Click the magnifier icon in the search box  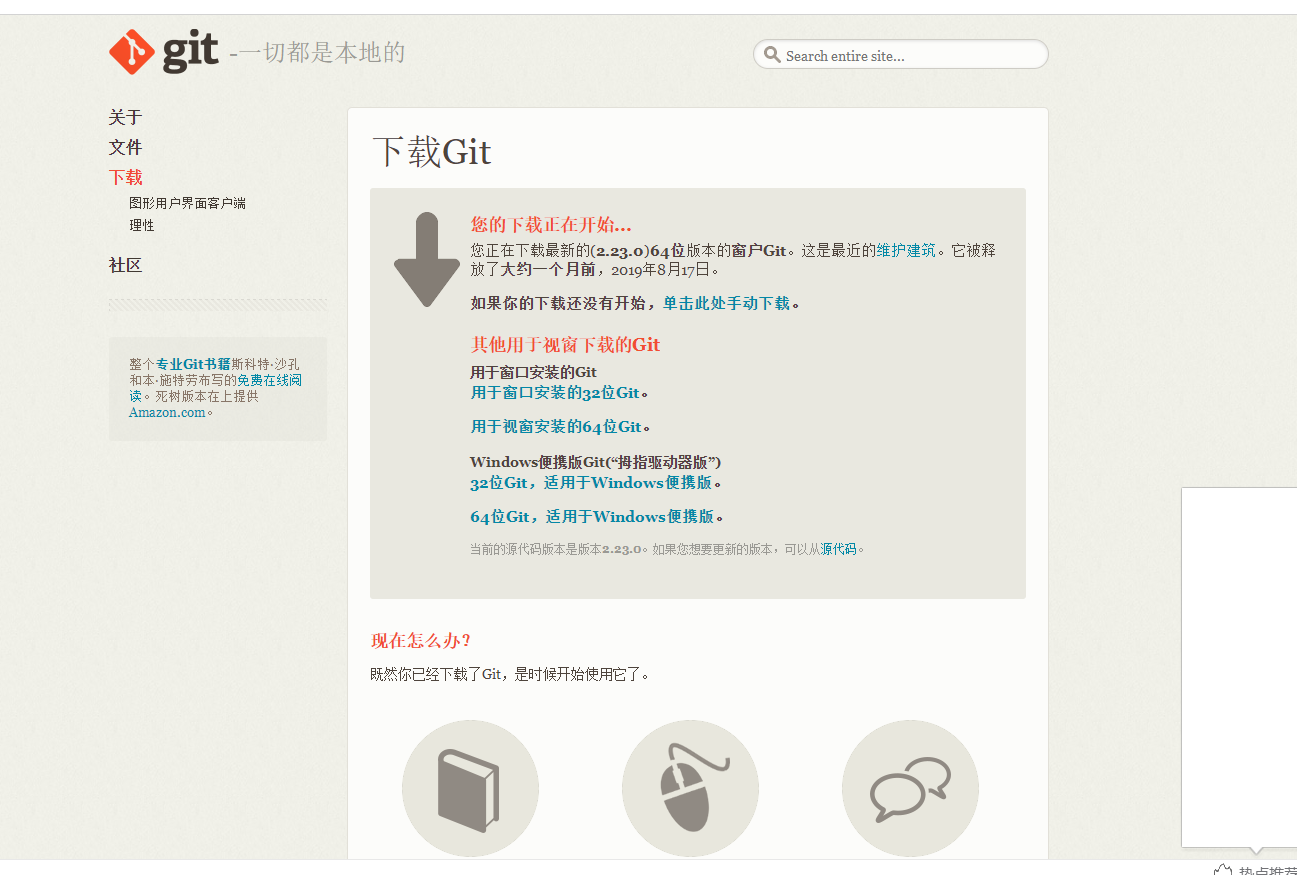[x=772, y=55]
